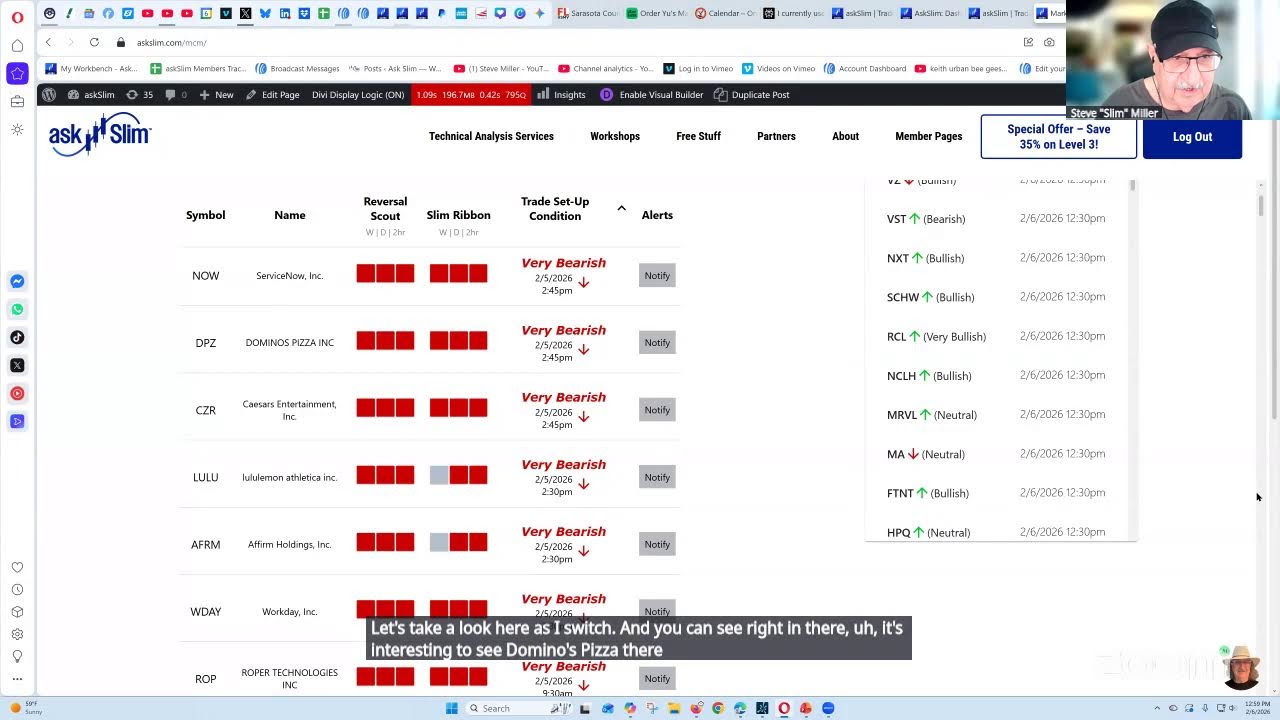
Task: Click Duplicate Post in the admin bar
Action: pos(751,95)
